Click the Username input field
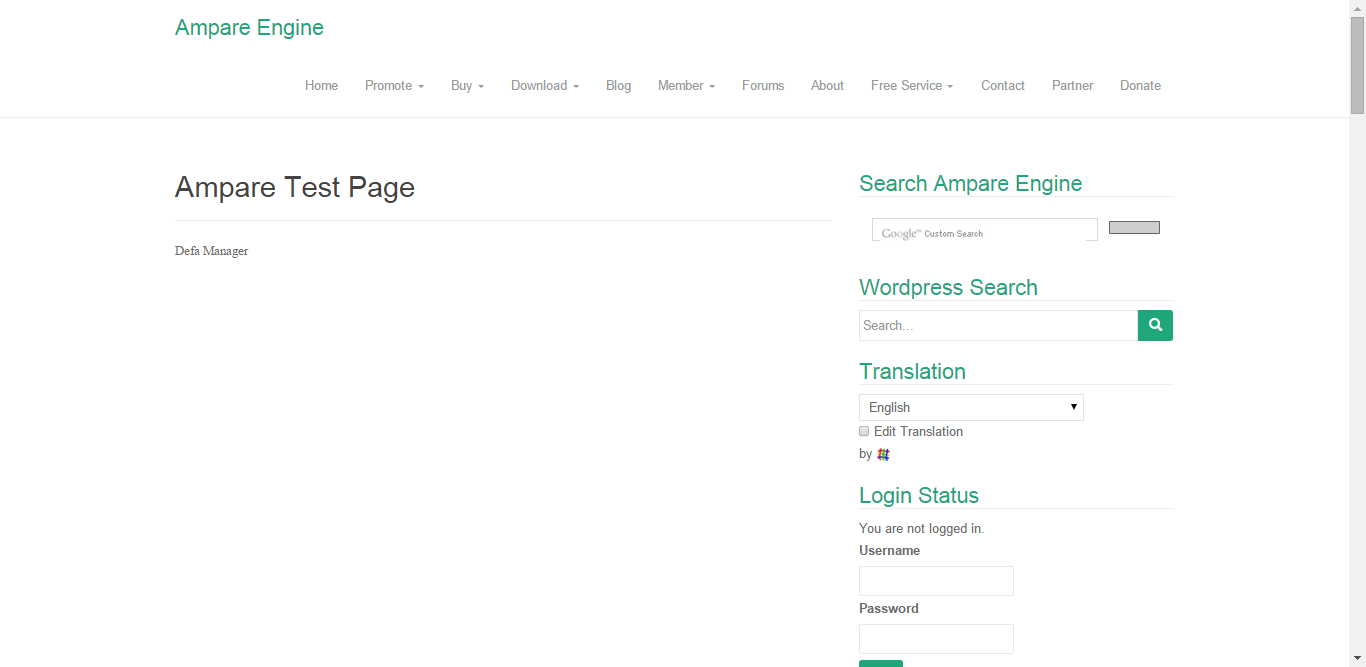This screenshot has width=1366, height=667. click(936, 580)
